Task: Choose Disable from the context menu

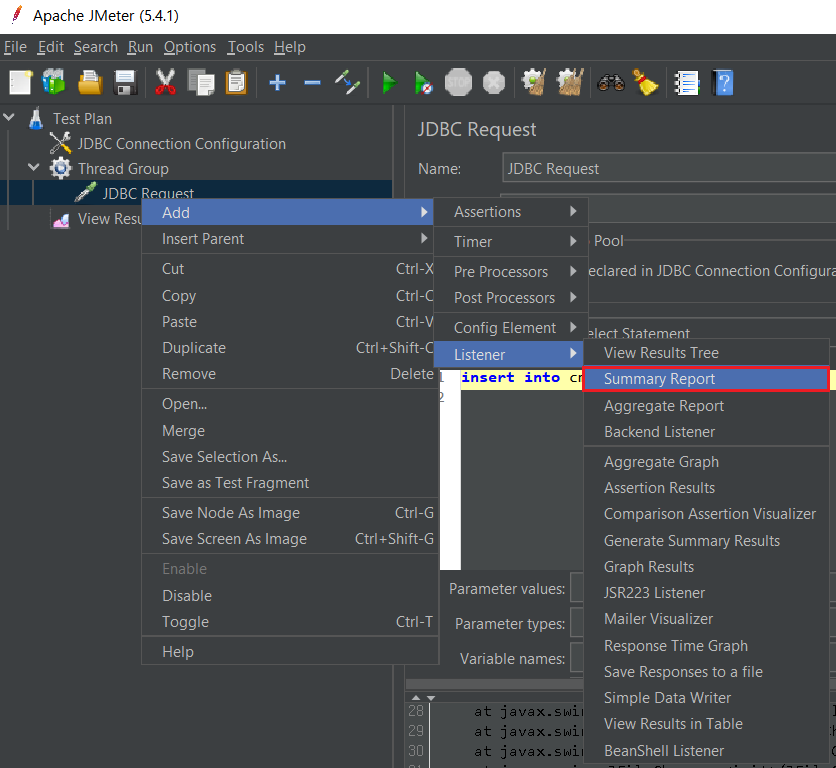Action: pyautogui.click(x=290, y=595)
